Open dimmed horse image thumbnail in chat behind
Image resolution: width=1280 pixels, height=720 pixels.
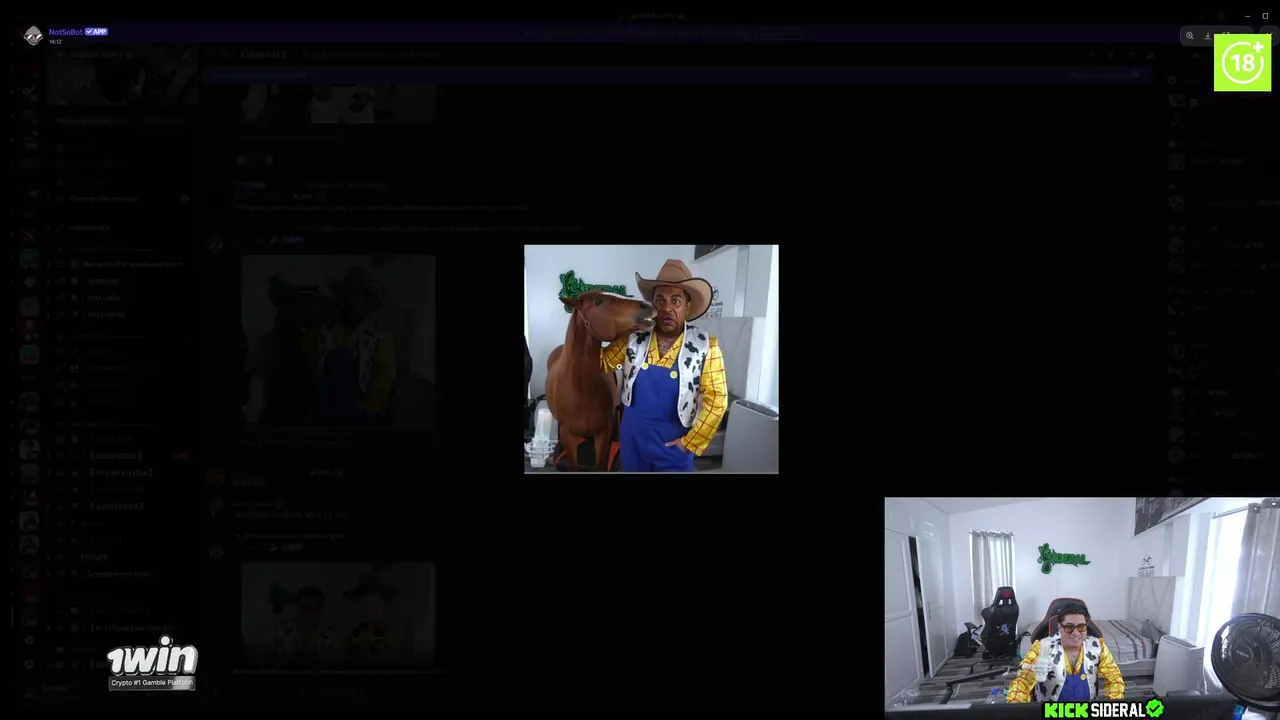tap(338, 341)
